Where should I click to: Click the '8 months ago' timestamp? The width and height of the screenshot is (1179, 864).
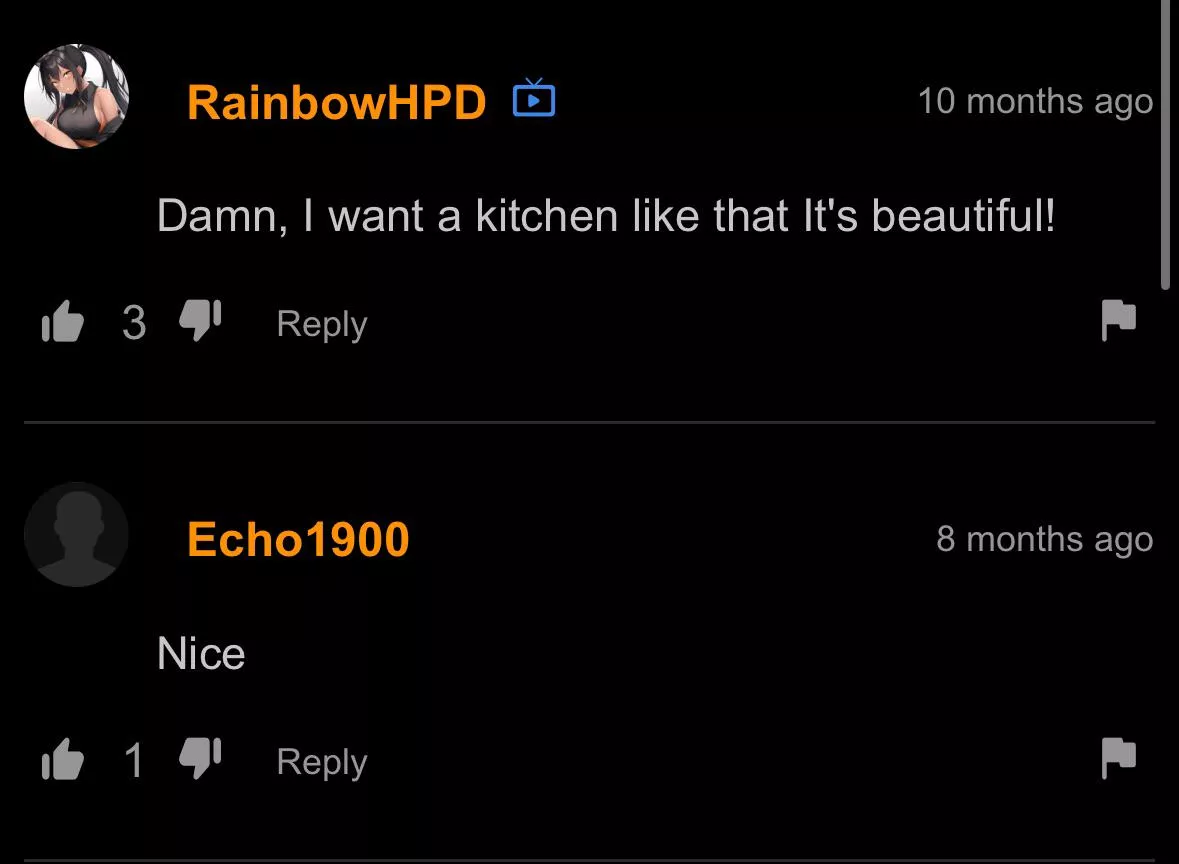click(1044, 538)
